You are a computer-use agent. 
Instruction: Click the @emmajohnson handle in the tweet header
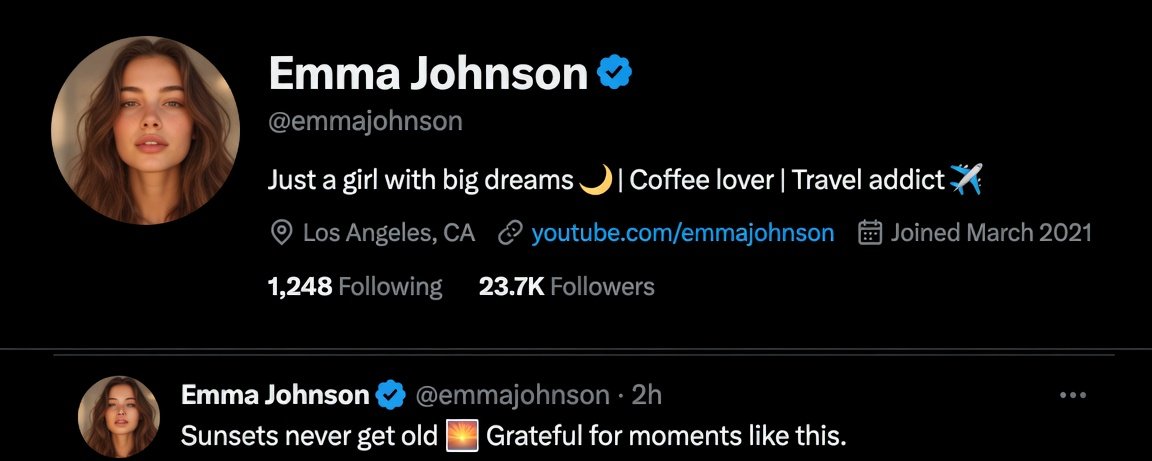click(513, 396)
